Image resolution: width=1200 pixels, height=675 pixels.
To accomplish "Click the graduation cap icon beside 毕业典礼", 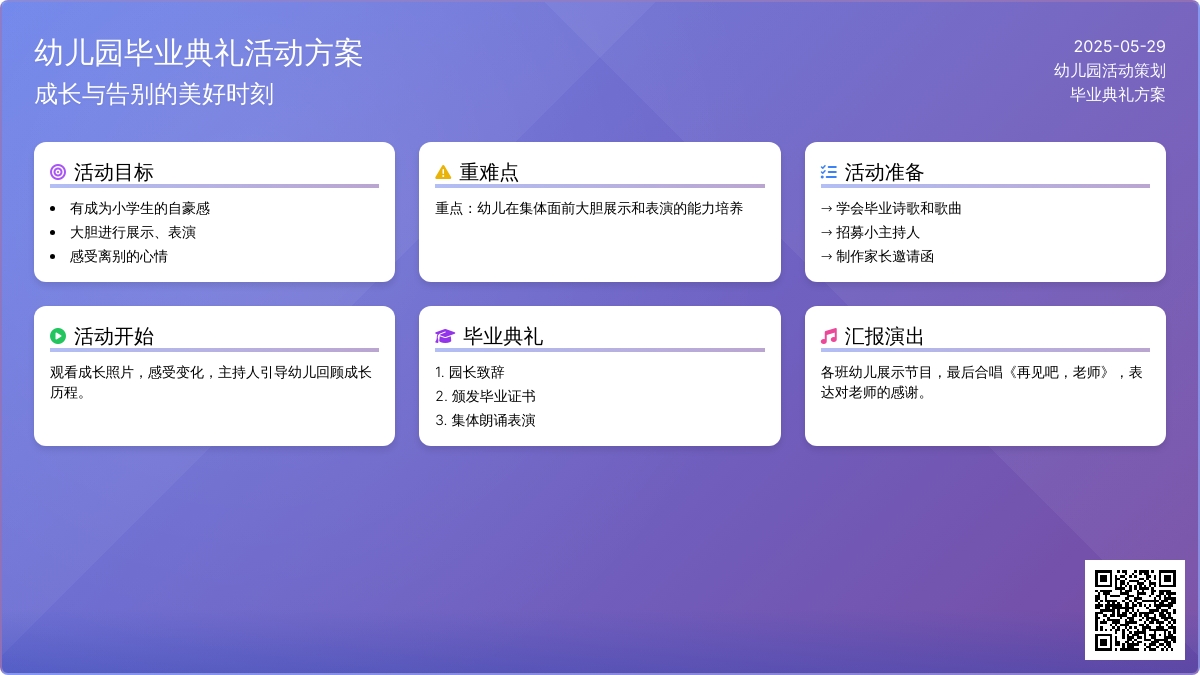I will tap(445, 336).
